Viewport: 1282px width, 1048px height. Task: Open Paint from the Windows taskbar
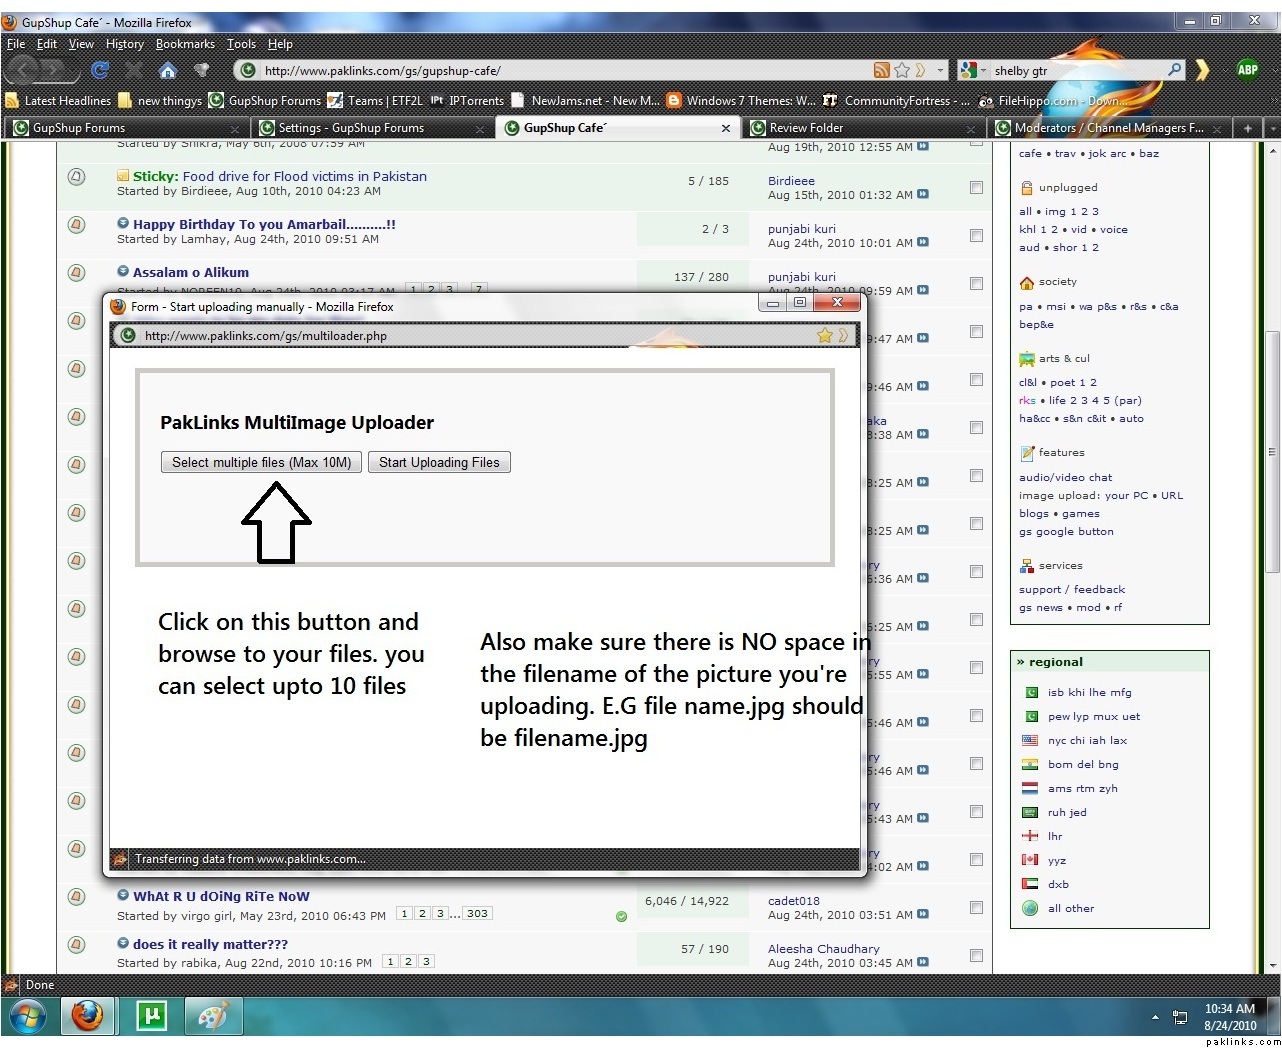(213, 1016)
